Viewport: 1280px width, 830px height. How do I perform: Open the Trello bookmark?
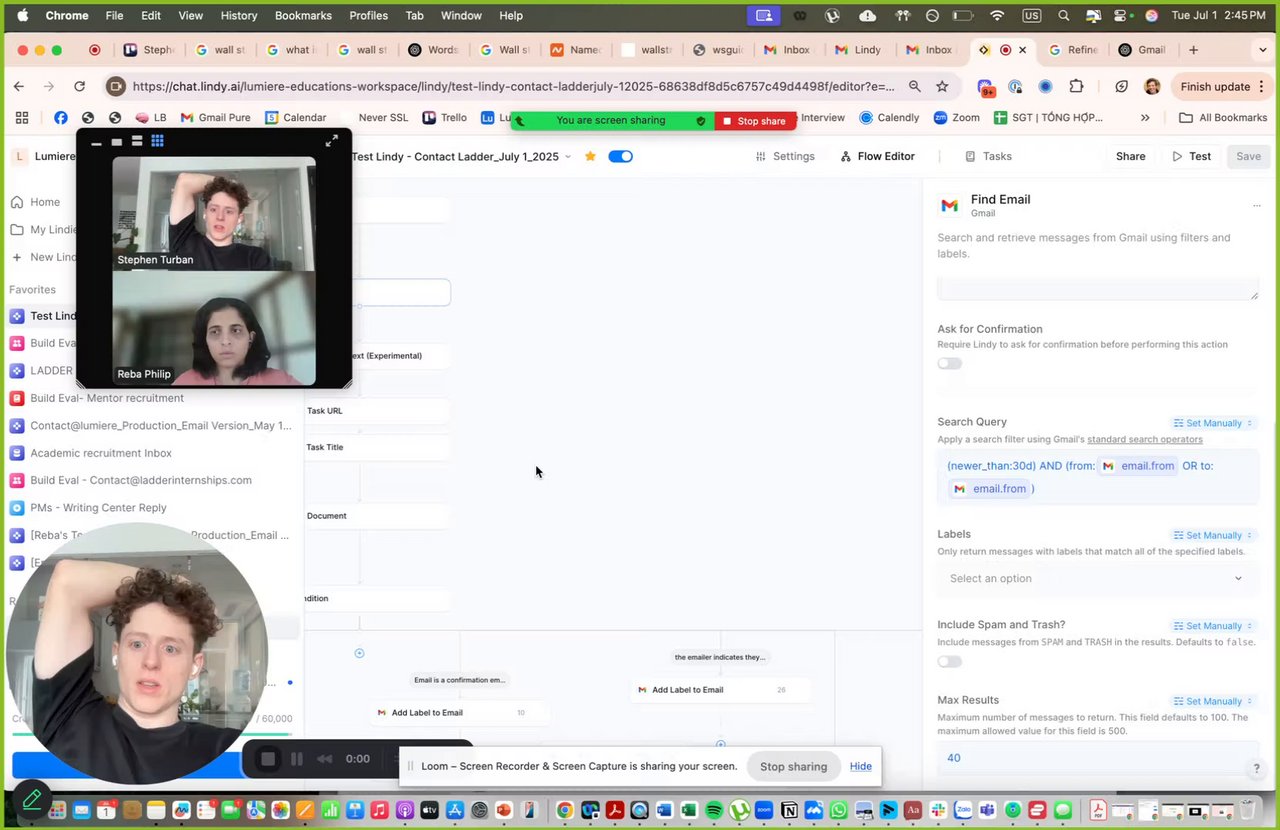445,118
